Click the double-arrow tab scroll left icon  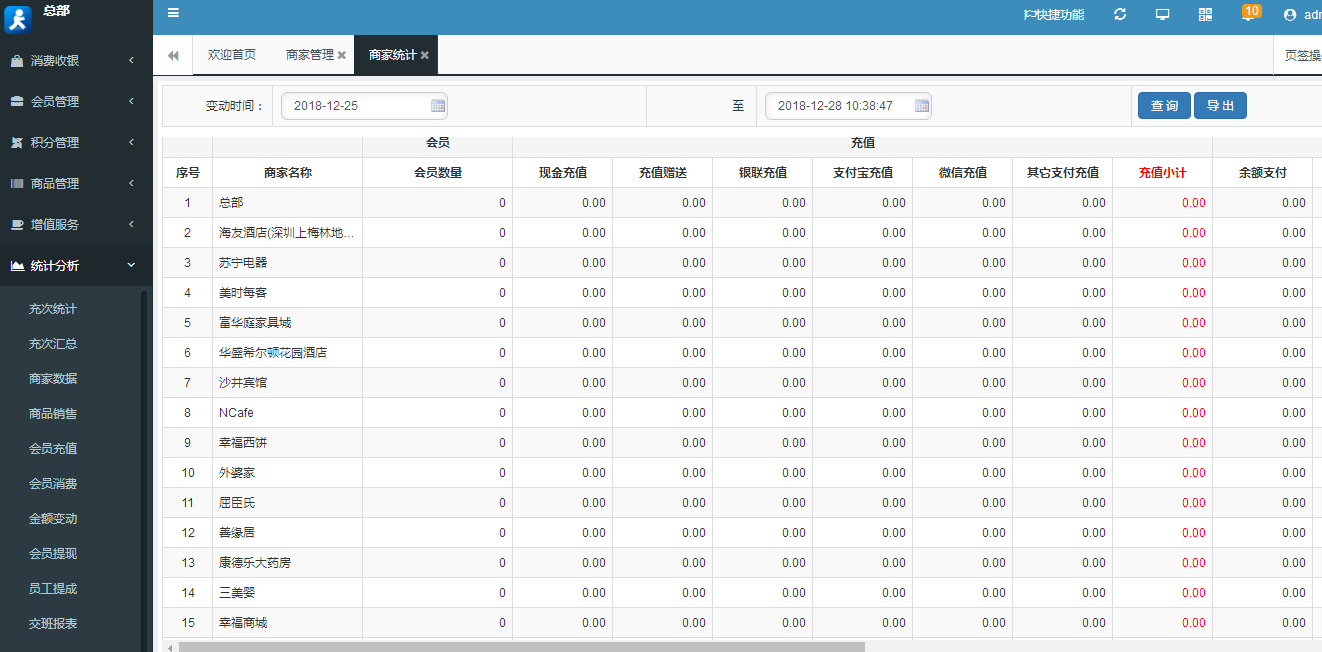click(x=173, y=56)
